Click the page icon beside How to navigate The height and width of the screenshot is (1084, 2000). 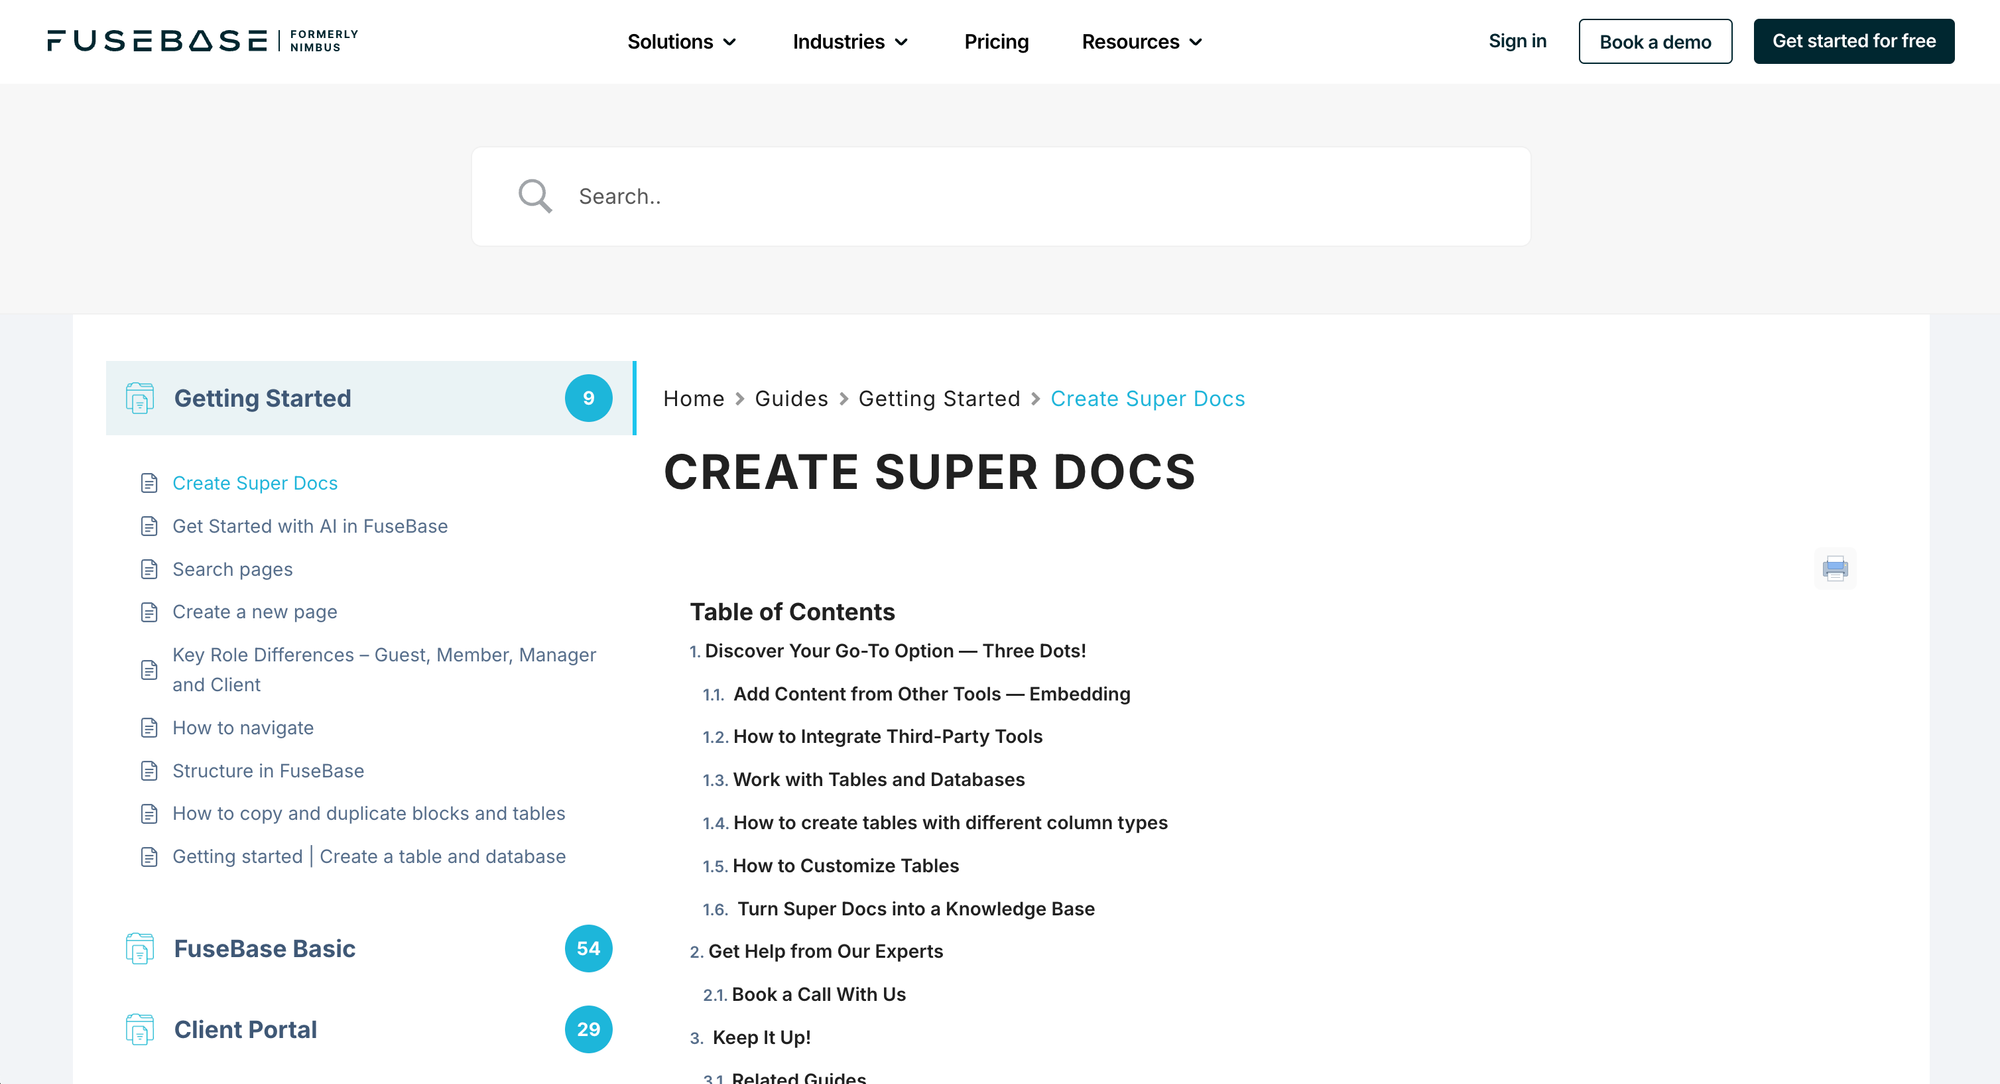(150, 727)
